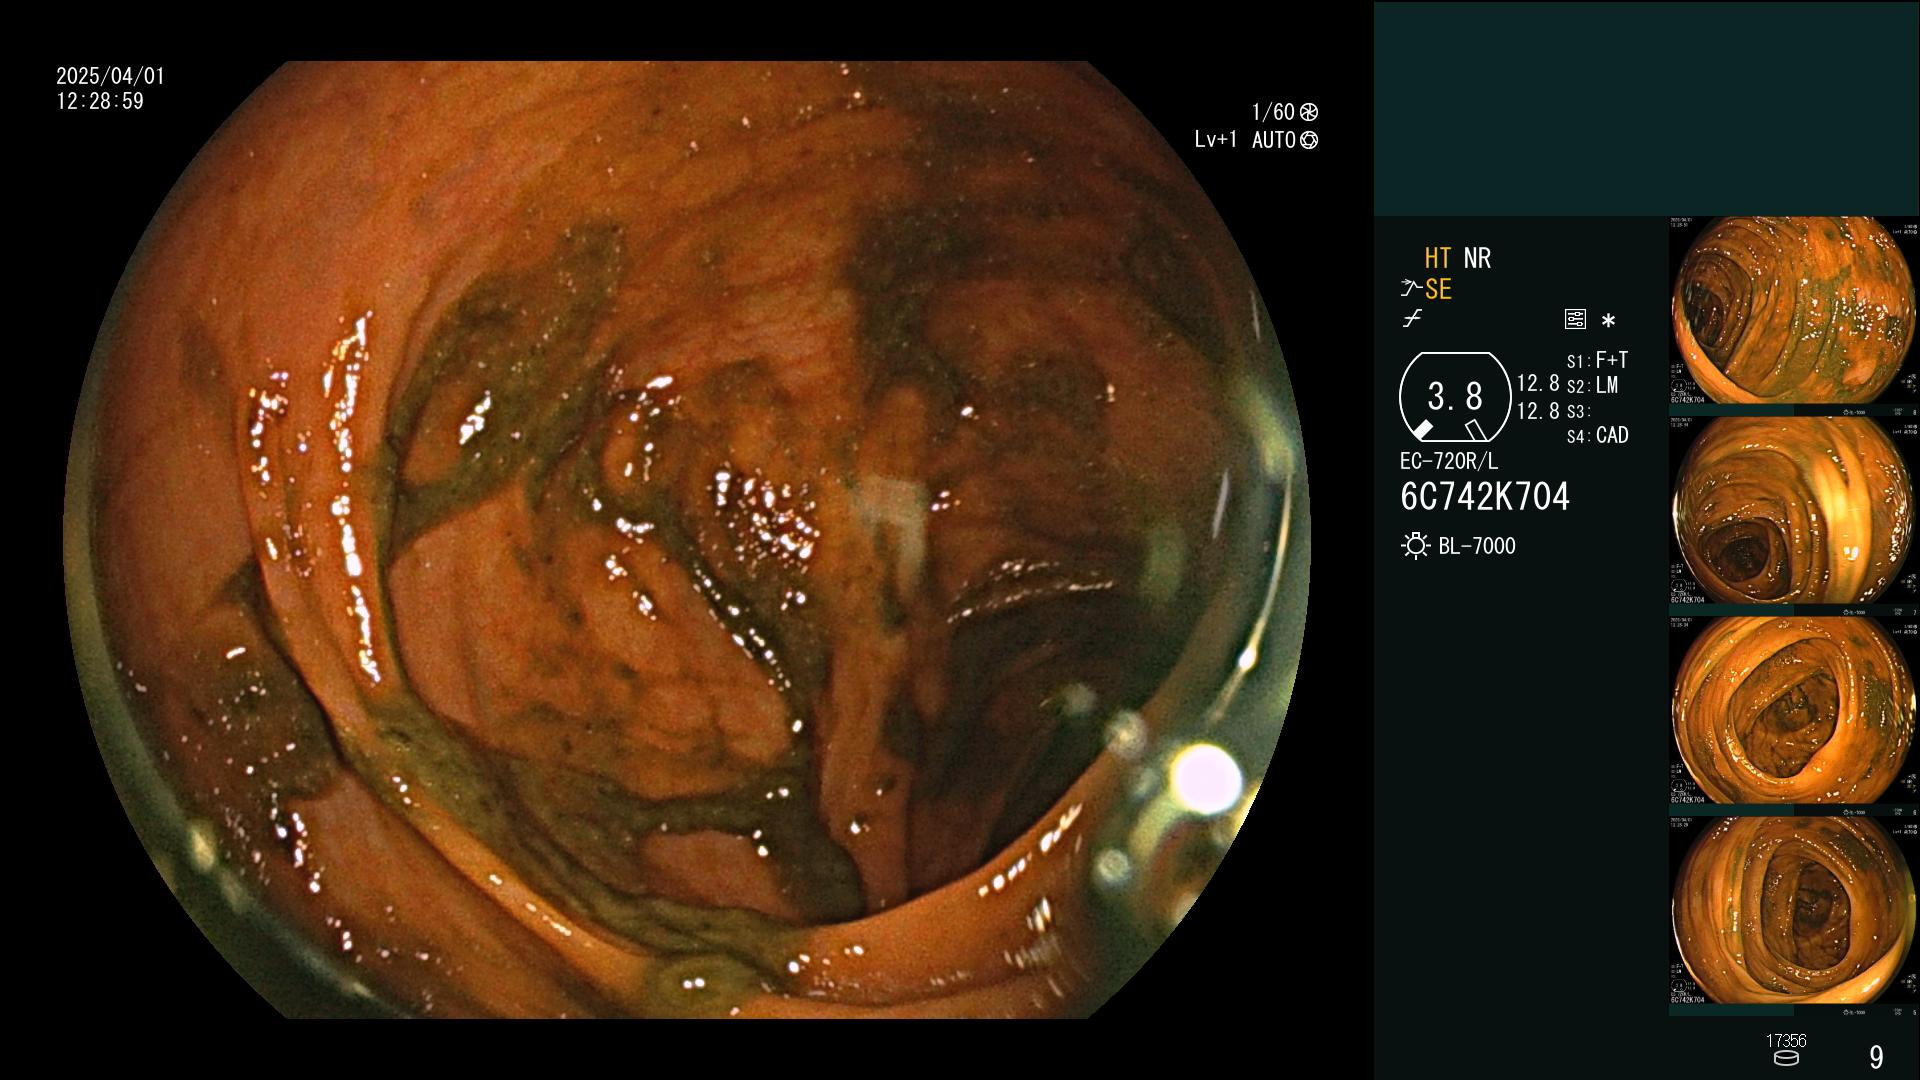Toggle the NR noise reduction indicator
This screenshot has height=1080, width=1920.
(1477, 258)
